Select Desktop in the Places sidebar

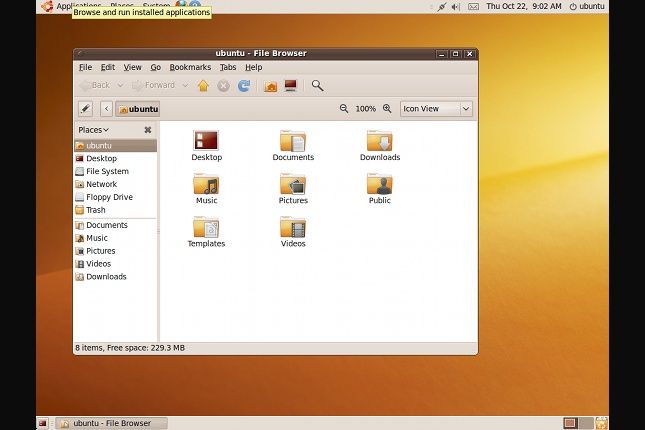pyautogui.click(x=116, y=158)
